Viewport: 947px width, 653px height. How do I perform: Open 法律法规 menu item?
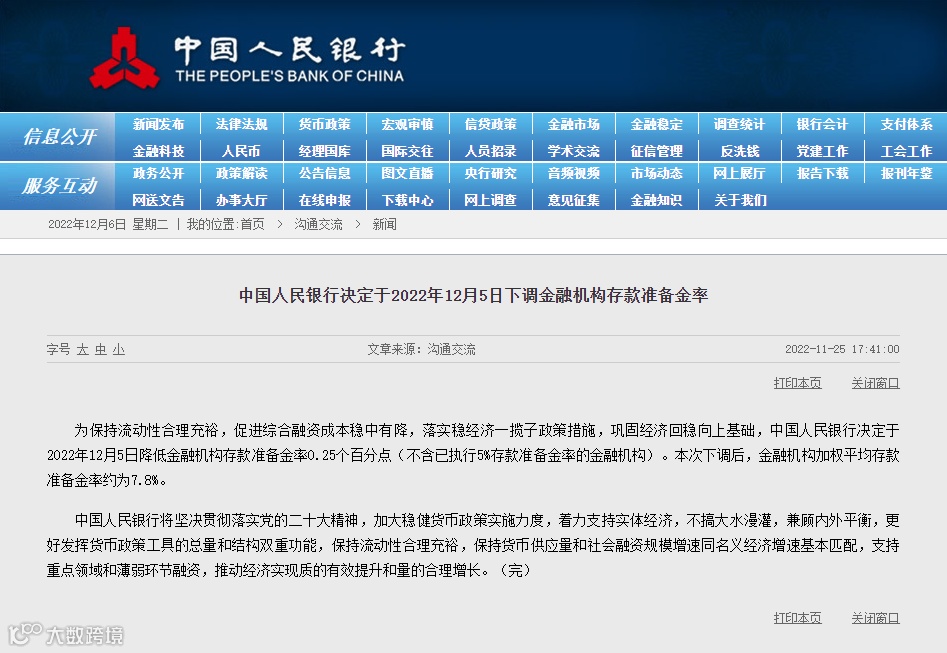242,124
